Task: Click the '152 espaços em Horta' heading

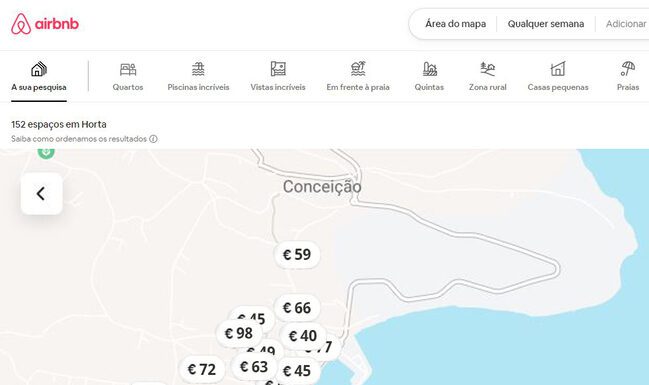Action: [59, 124]
